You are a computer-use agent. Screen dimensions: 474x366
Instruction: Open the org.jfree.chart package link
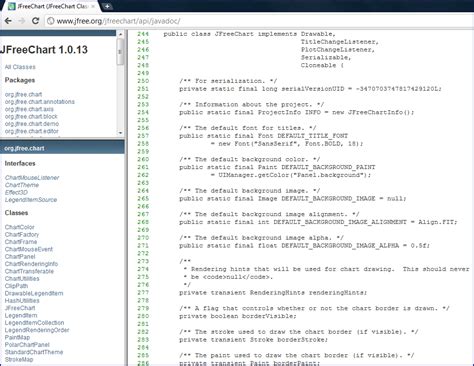[x=23, y=94]
